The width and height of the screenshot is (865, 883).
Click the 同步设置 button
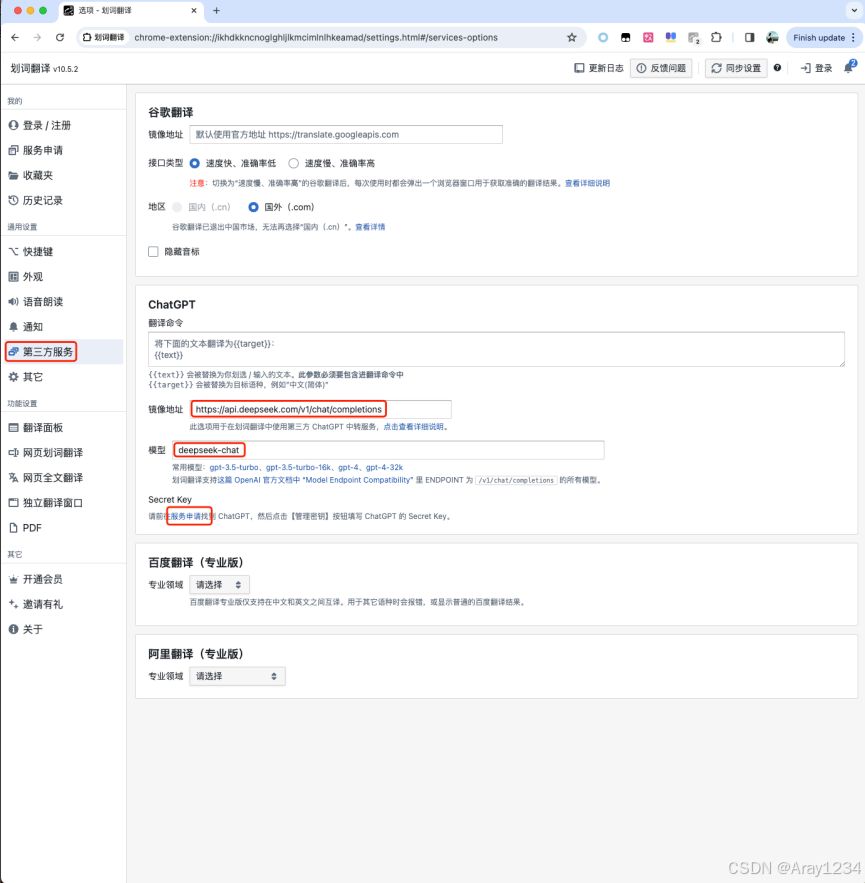click(x=736, y=68)
